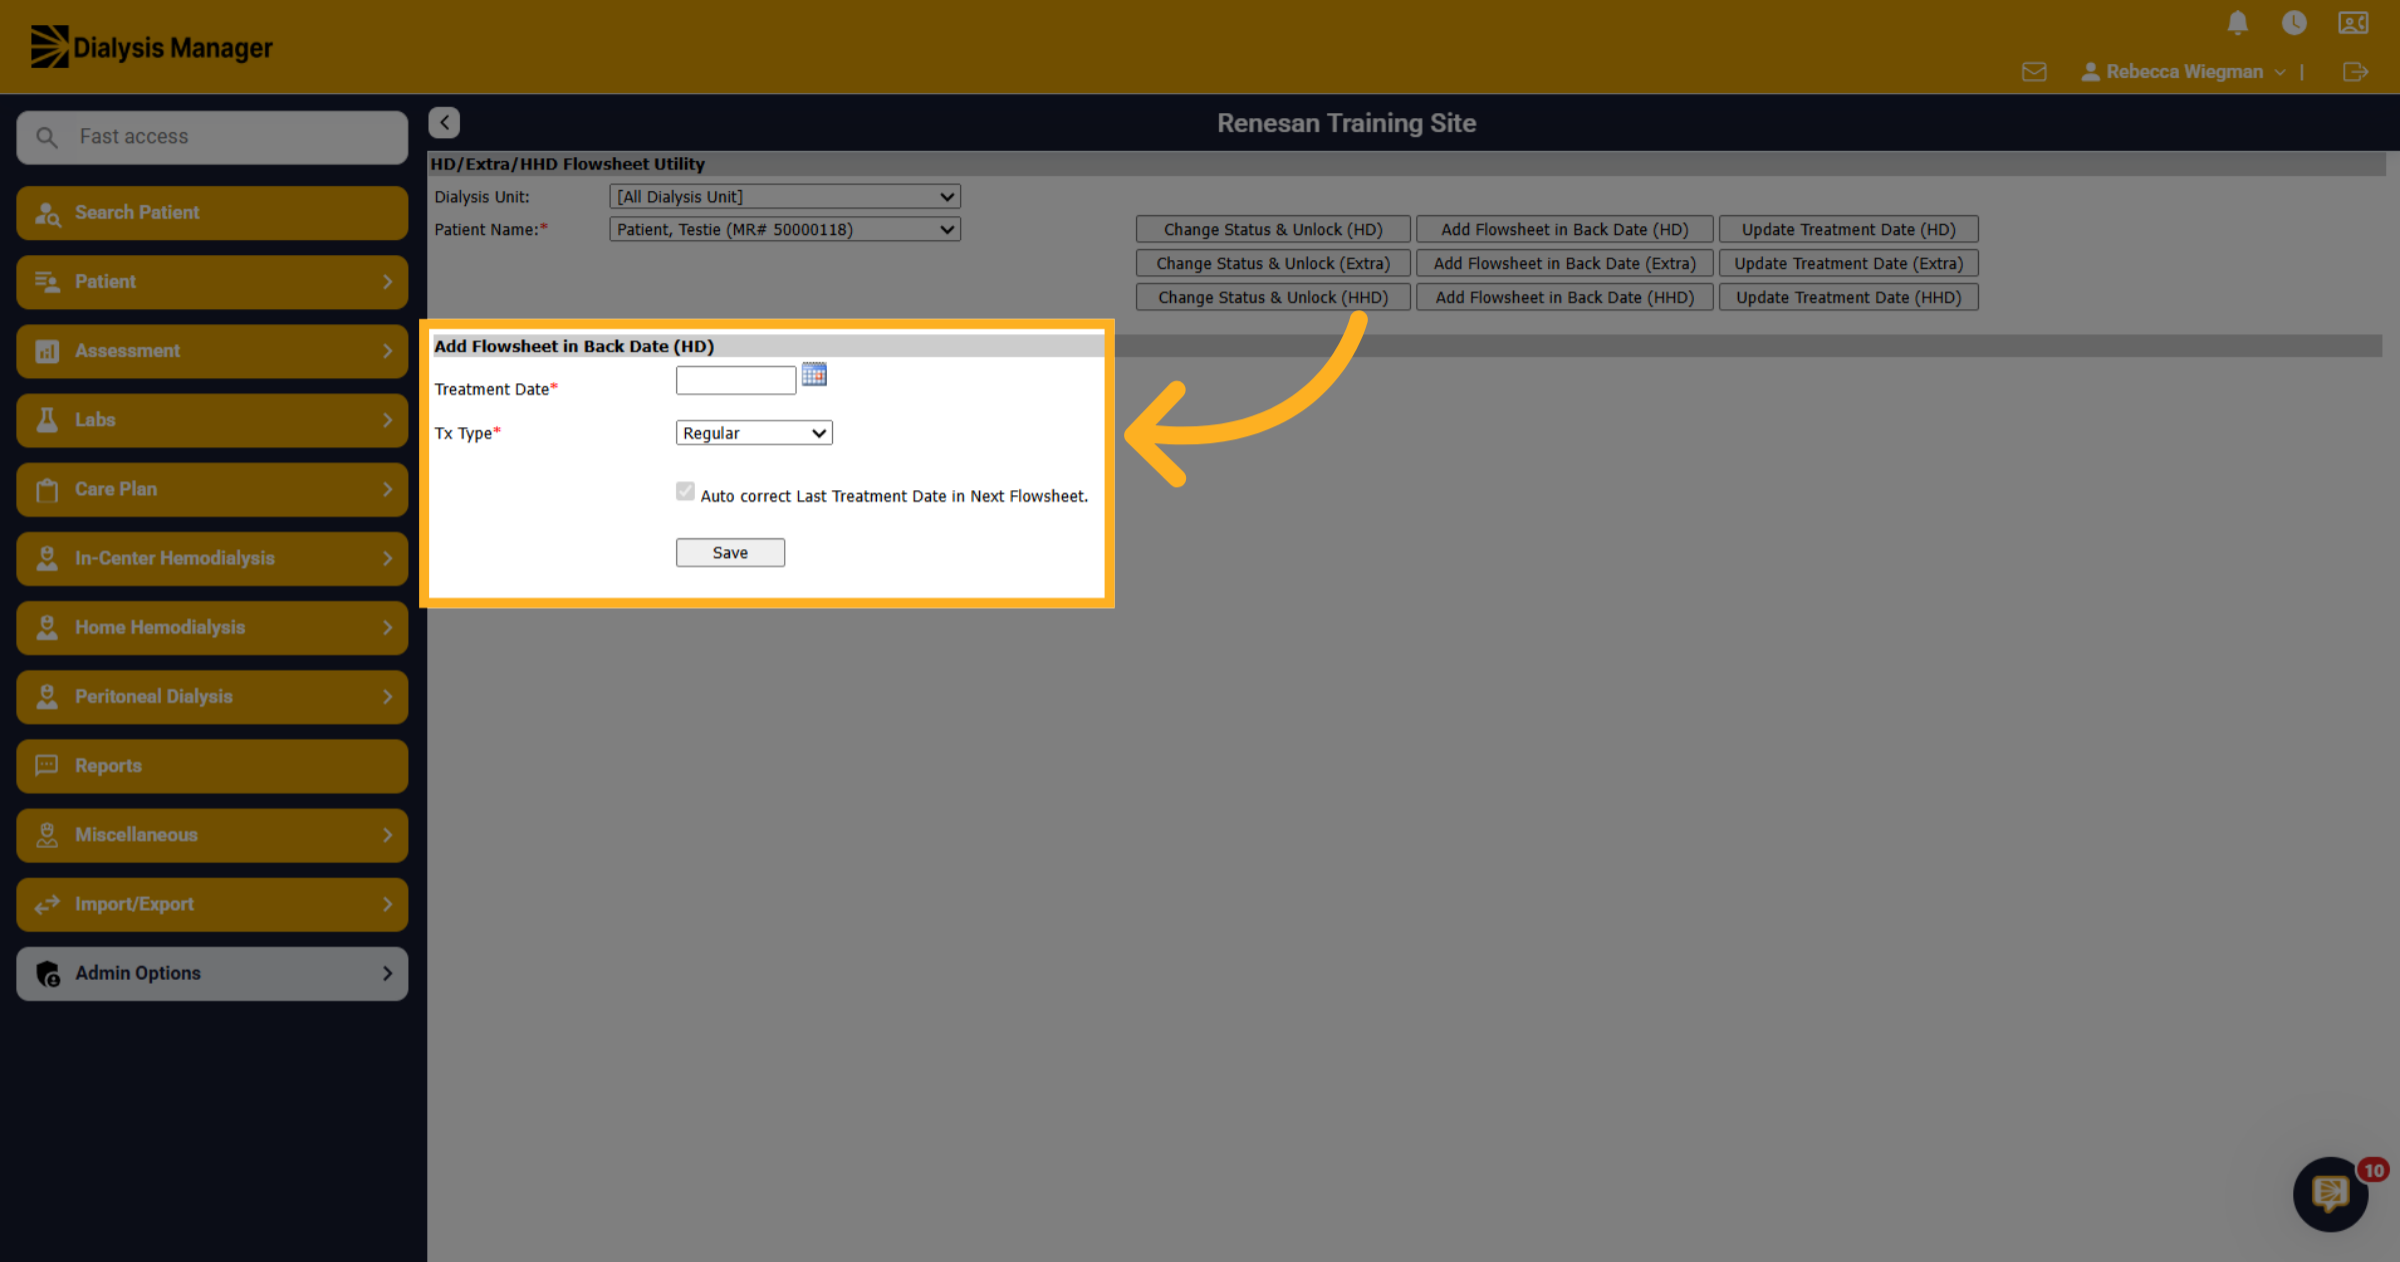The height and width of the screenshot is (1262, 2400).
Task: Open the Treatment Date calendar picker
Action: [x=814, y=375]
